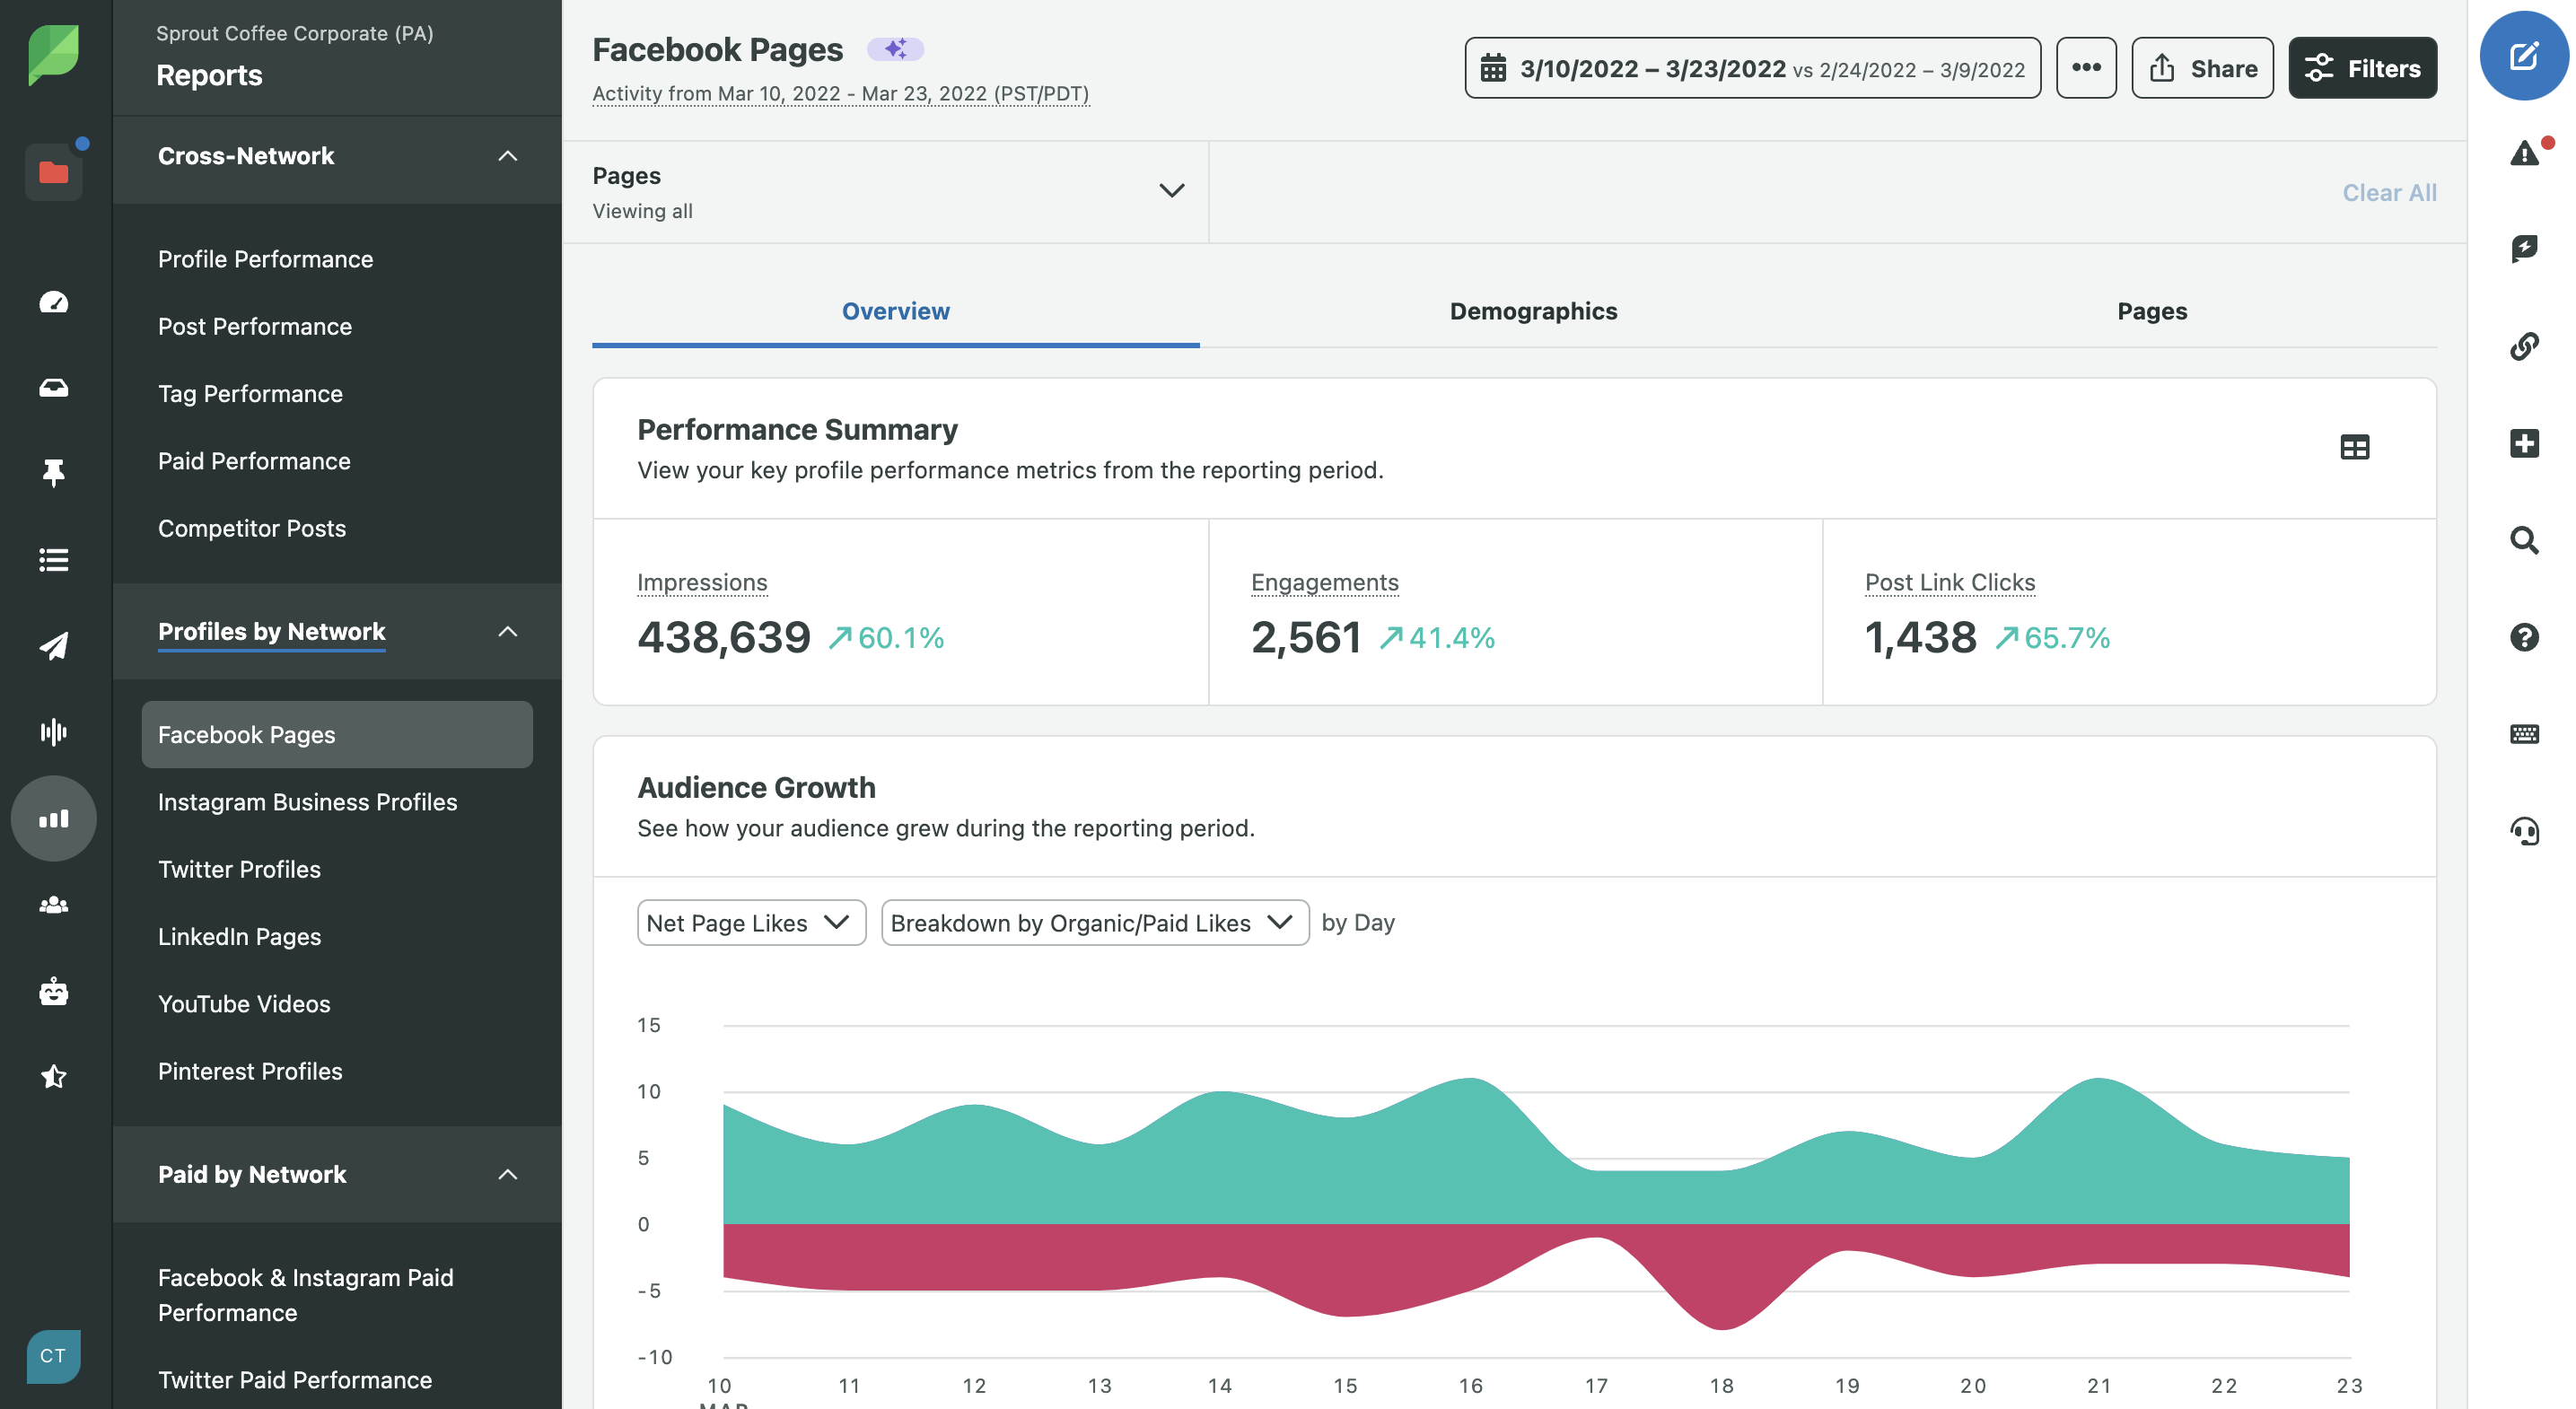Image resolution: width=2576 pixels, height=1409 pixels.
Task: Click the help question mark icon
Action: [2524, 635]
